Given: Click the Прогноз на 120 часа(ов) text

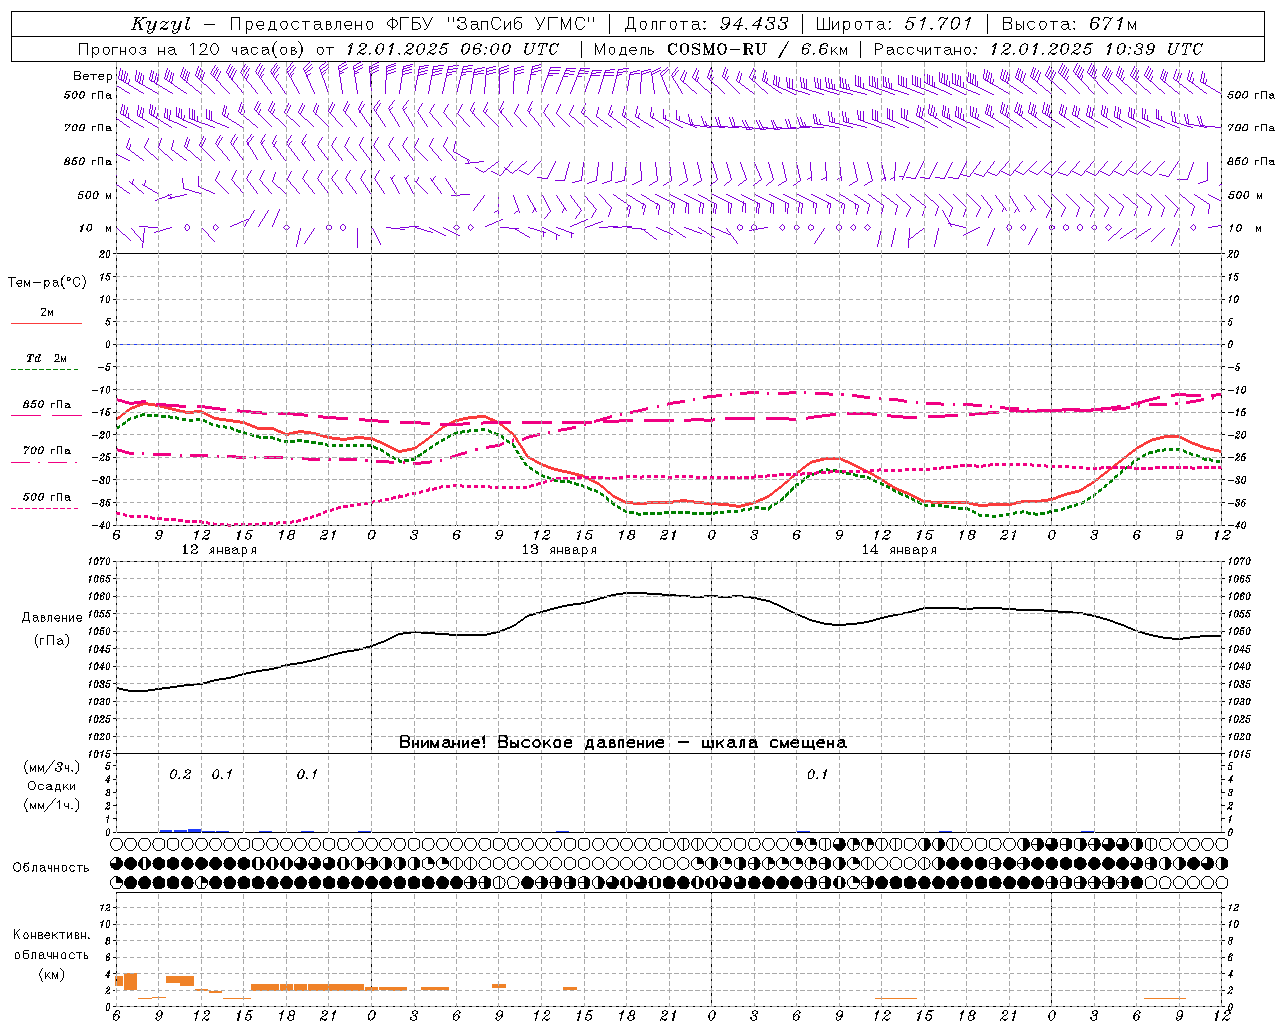Looking at the screenshot, I should pyautogui.click(x=192, y=49).
